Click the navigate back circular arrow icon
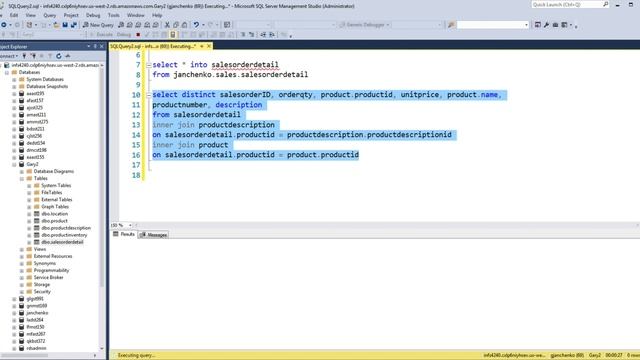Screen dimensions: 640x360 click(x=4, y=25)
